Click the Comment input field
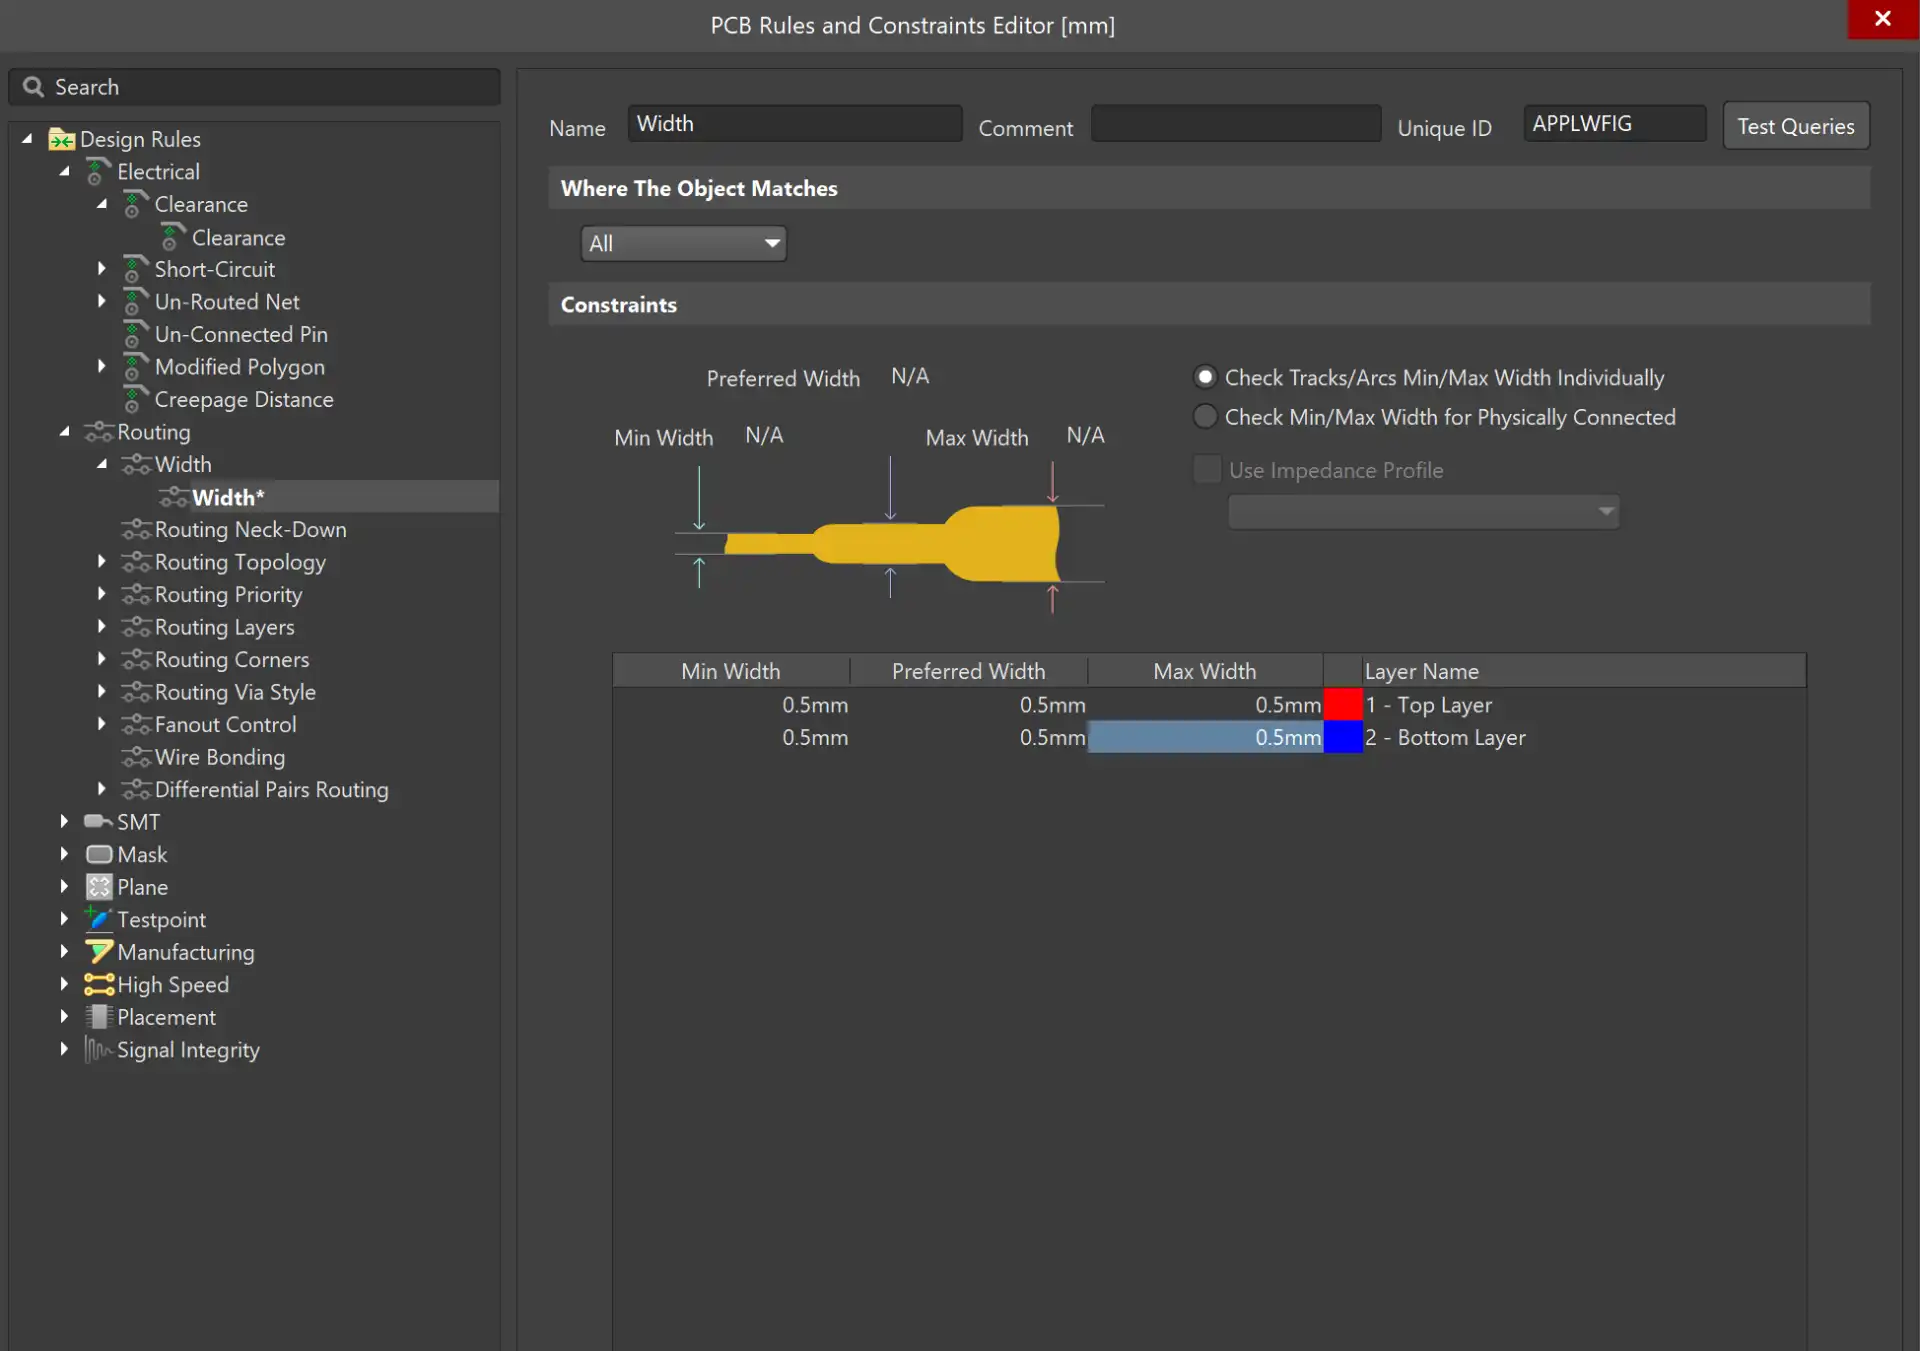This screenshot has width=1920, height=1351. click(1235, 124)
